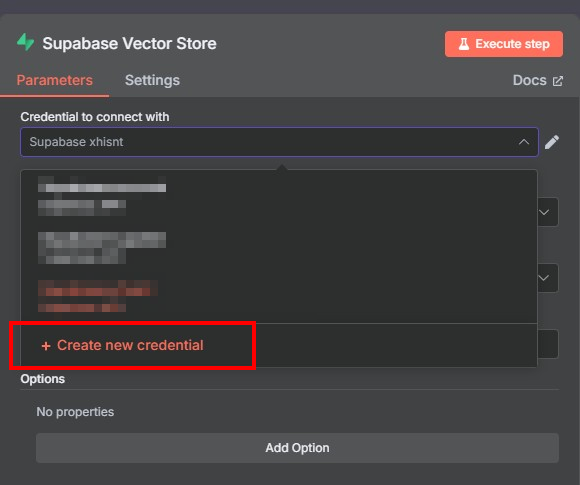Run the node with Execute step
The image size is (580, 485).
(504, 44)
